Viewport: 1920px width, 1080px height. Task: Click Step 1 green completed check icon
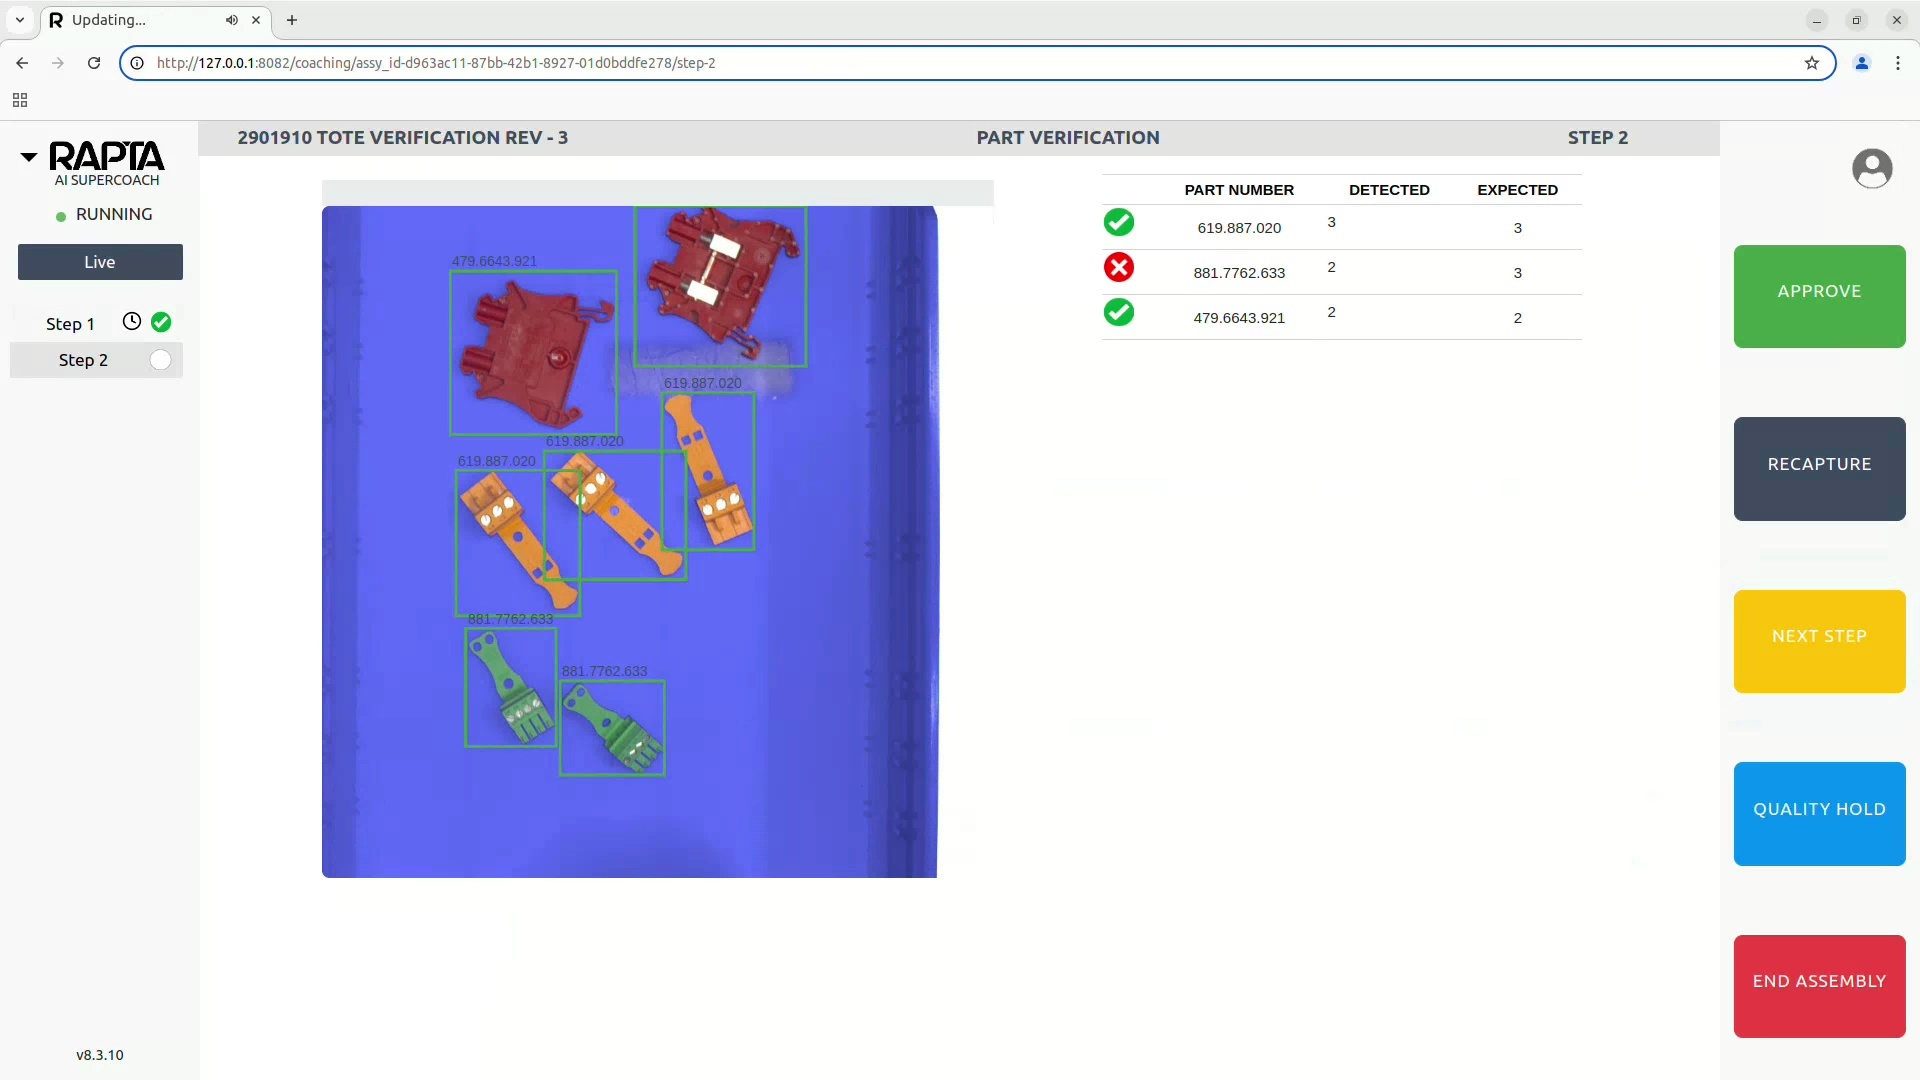[x=161, y=321]
